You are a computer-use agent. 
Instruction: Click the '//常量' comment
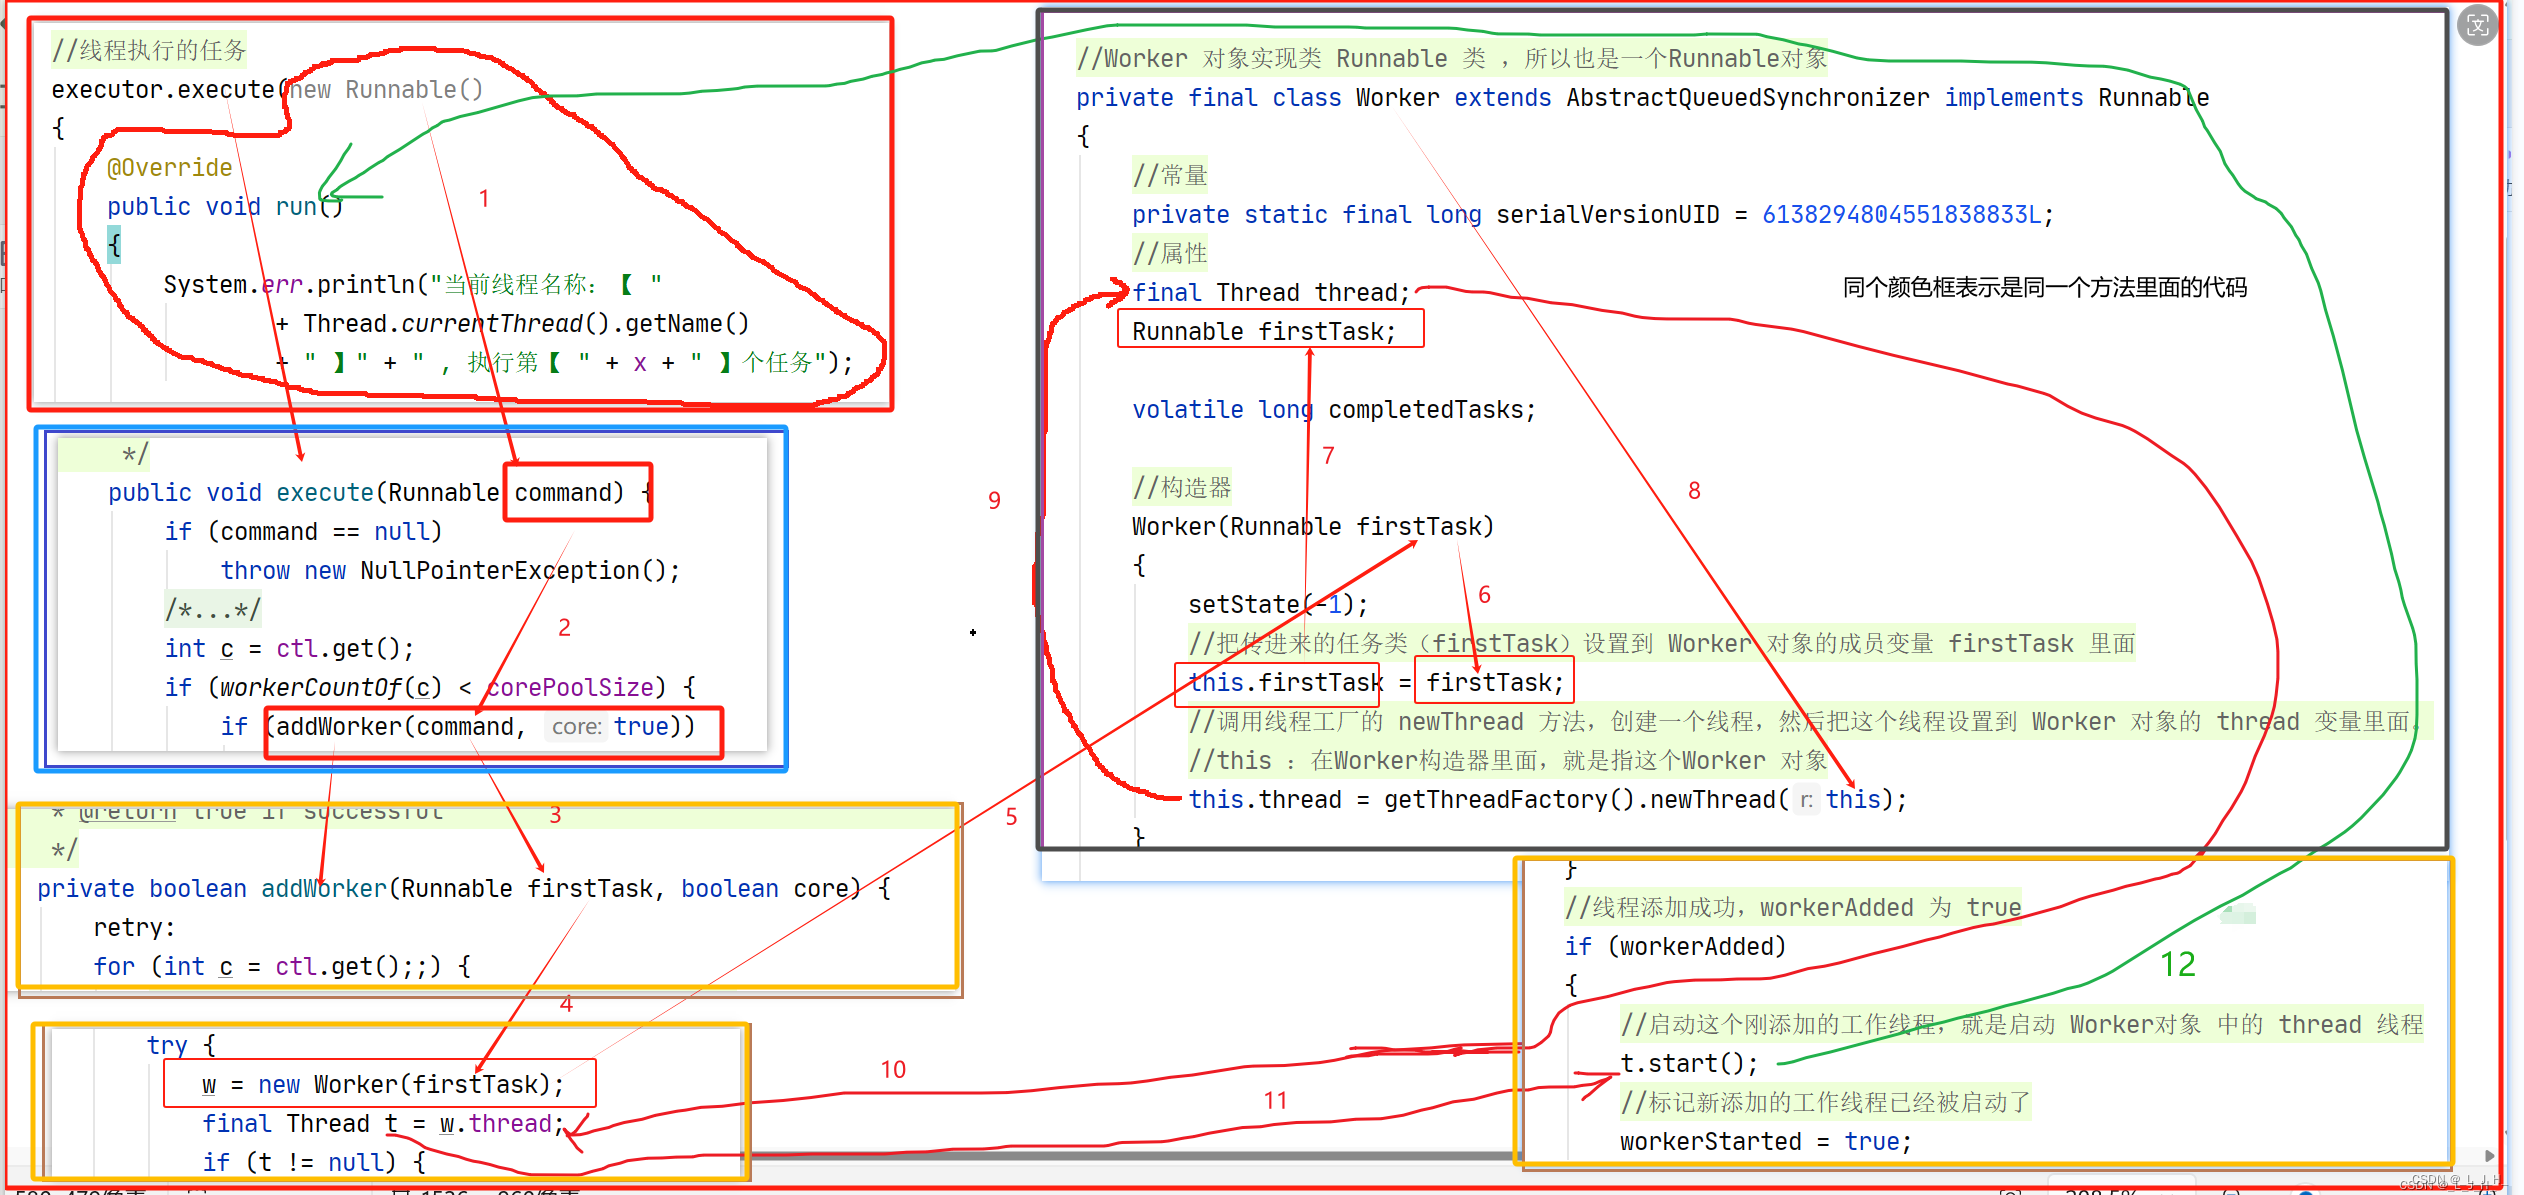(1170, 175)
